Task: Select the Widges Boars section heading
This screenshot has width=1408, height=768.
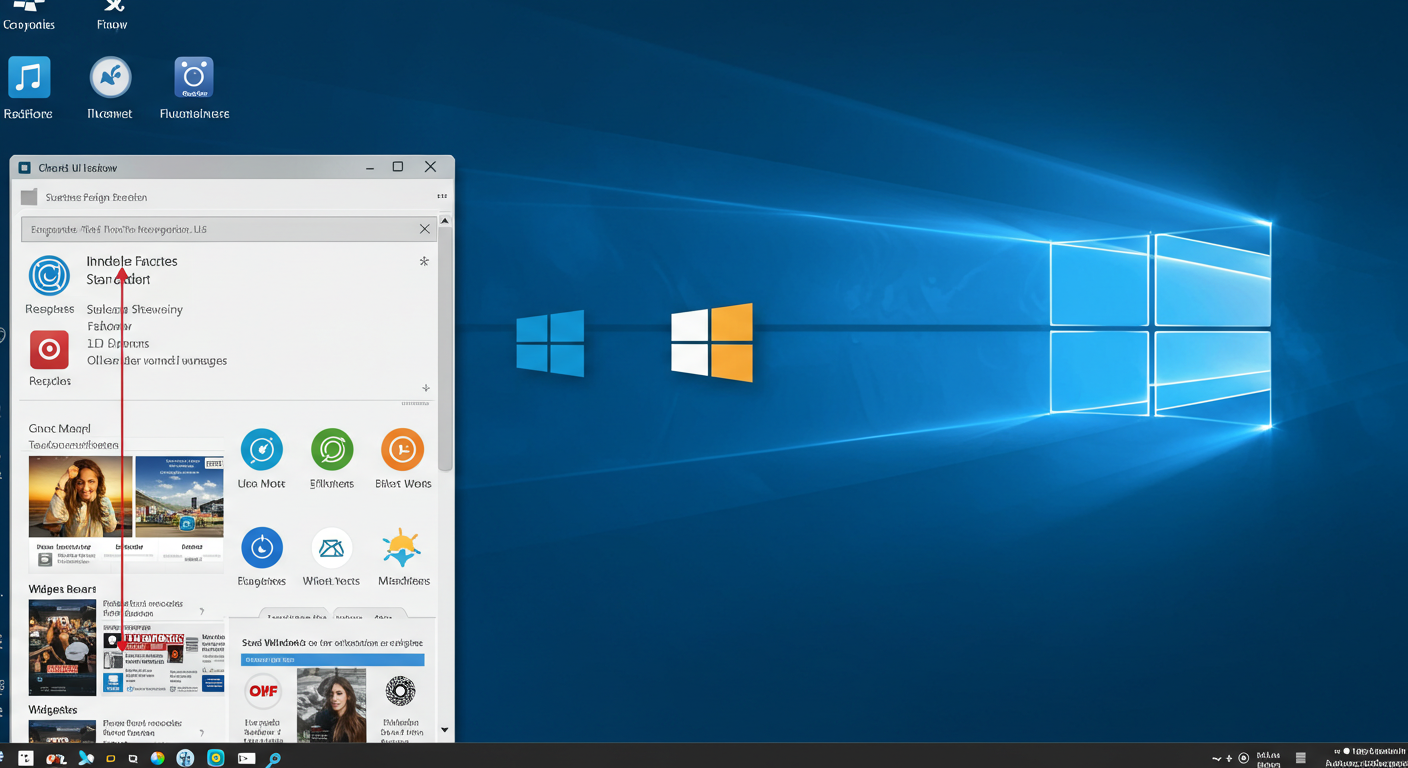Action: pyautogui.click(x=61, y=588)
